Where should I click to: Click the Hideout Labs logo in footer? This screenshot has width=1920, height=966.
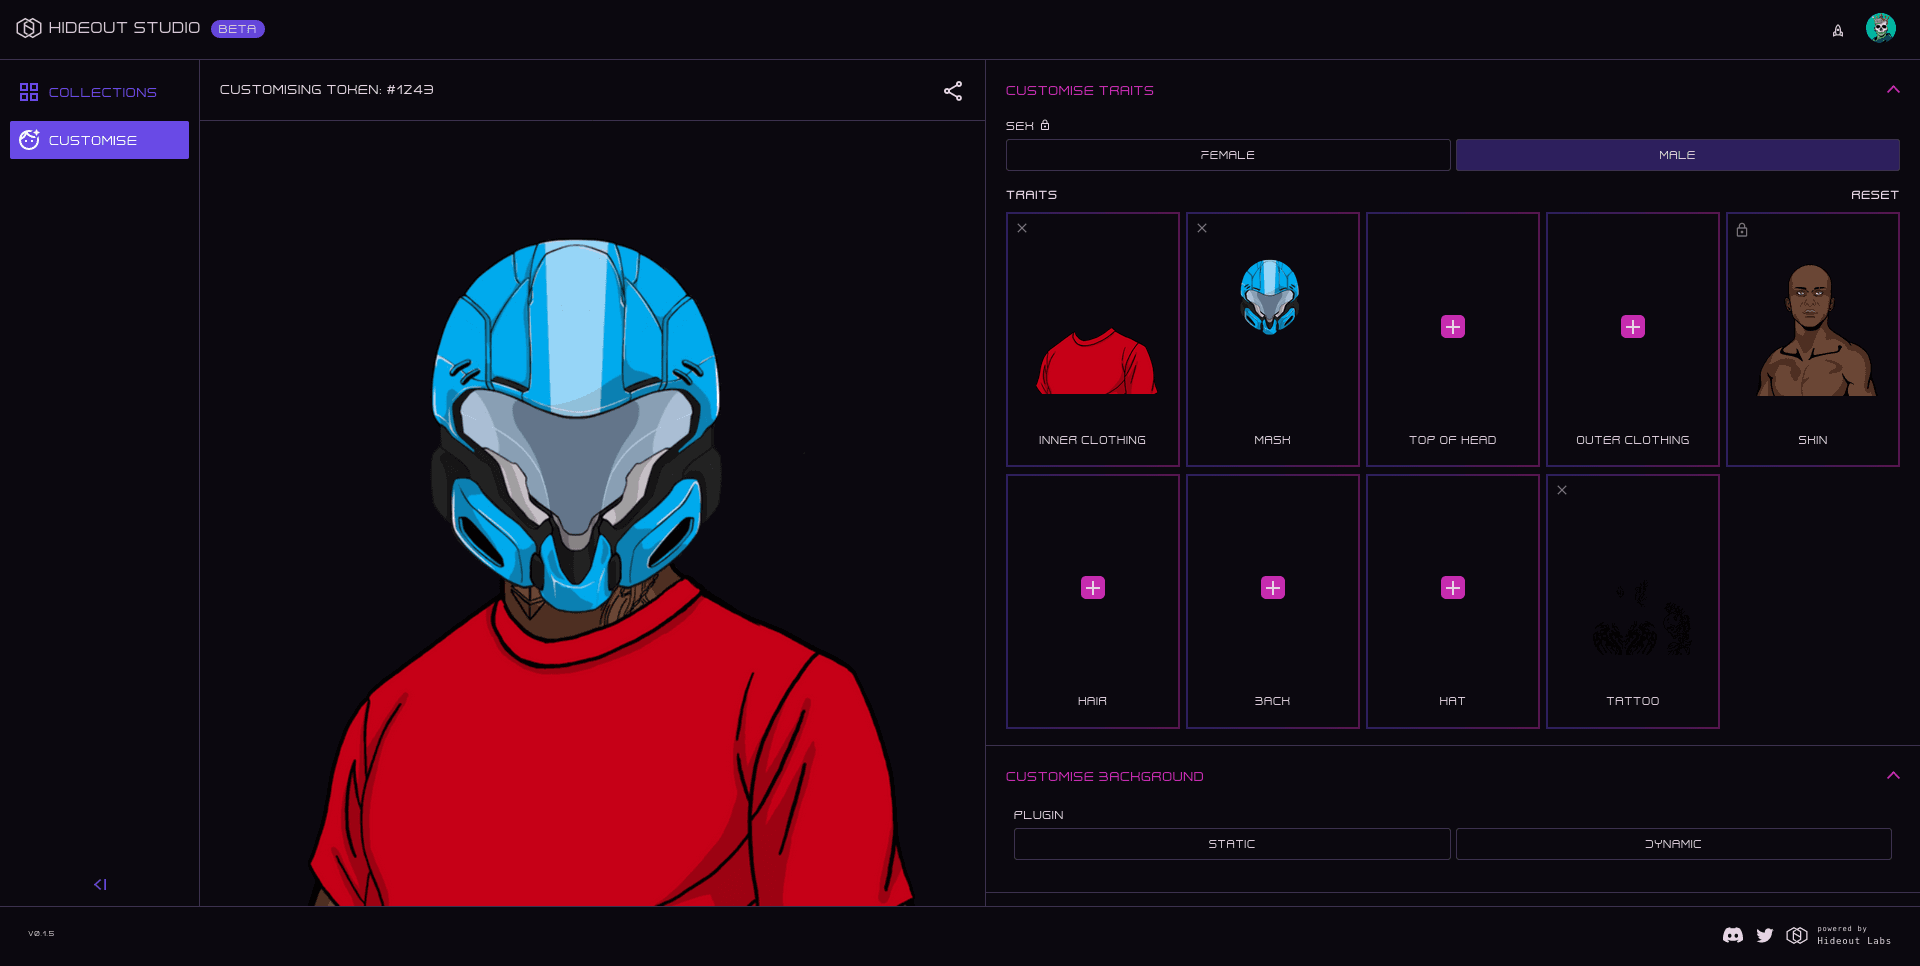click(1797, 936)
